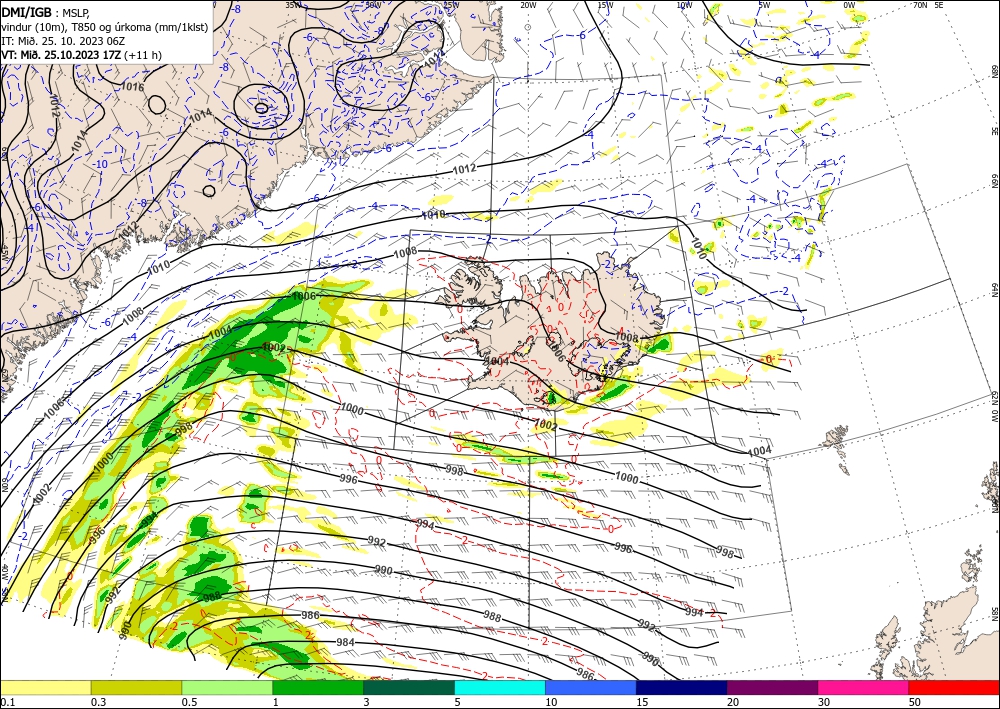Click the "15" legend value

642,702
